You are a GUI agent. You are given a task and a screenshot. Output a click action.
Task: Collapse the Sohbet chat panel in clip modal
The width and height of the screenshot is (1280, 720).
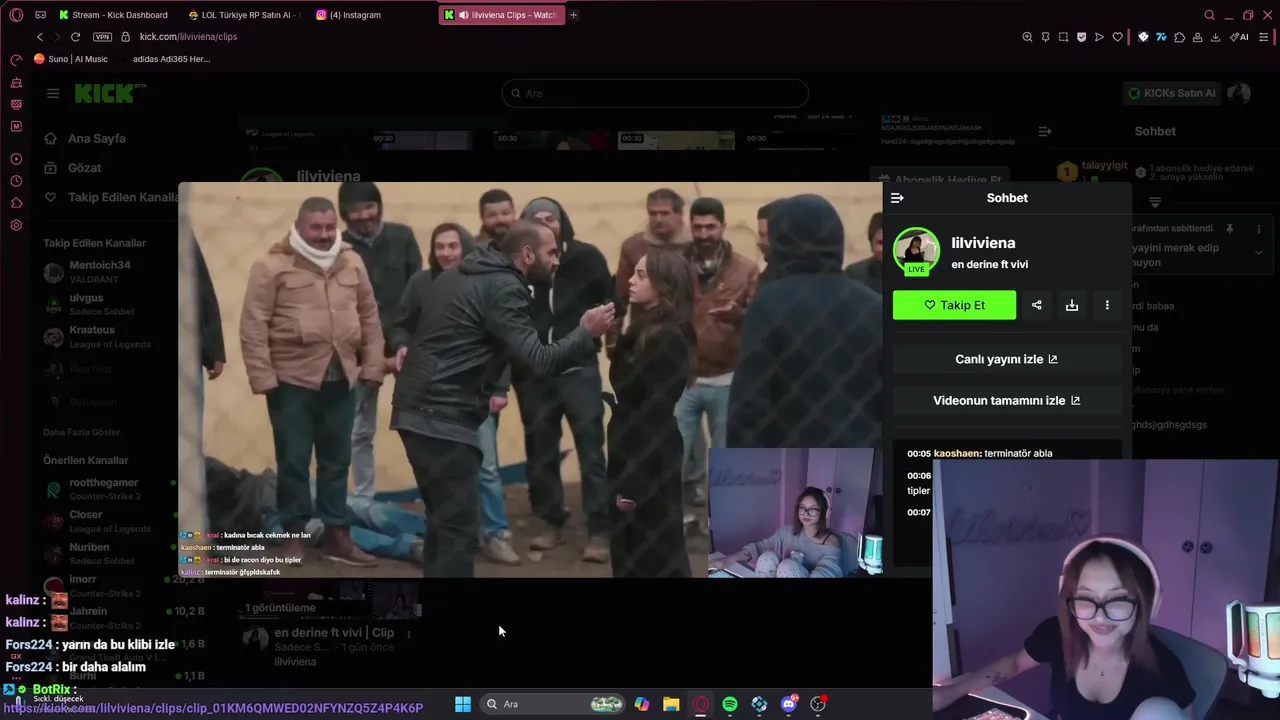[897, 198]
